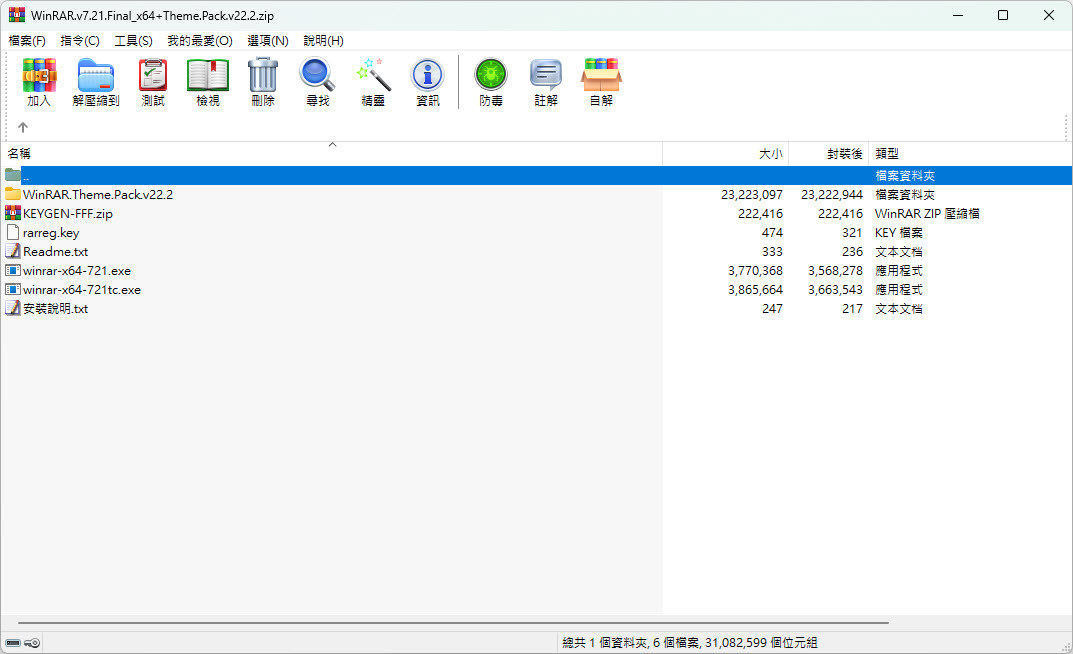This screenshot has height=654, width=1073.
Task: Click packed value 3,663,543
Action: coord(835,290)
